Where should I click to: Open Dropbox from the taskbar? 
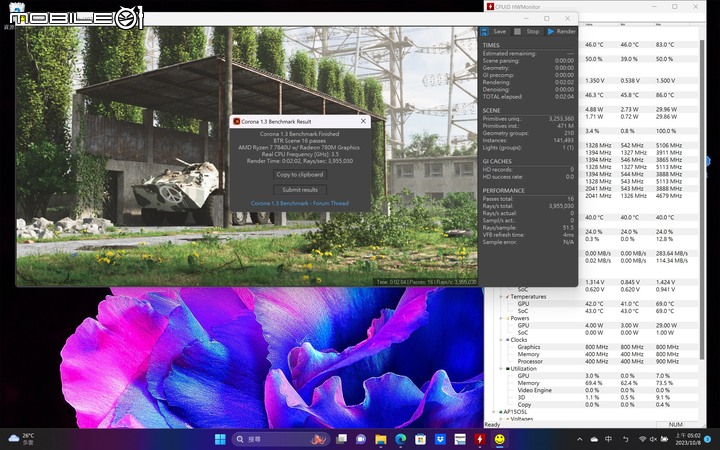tap(440, 439)
